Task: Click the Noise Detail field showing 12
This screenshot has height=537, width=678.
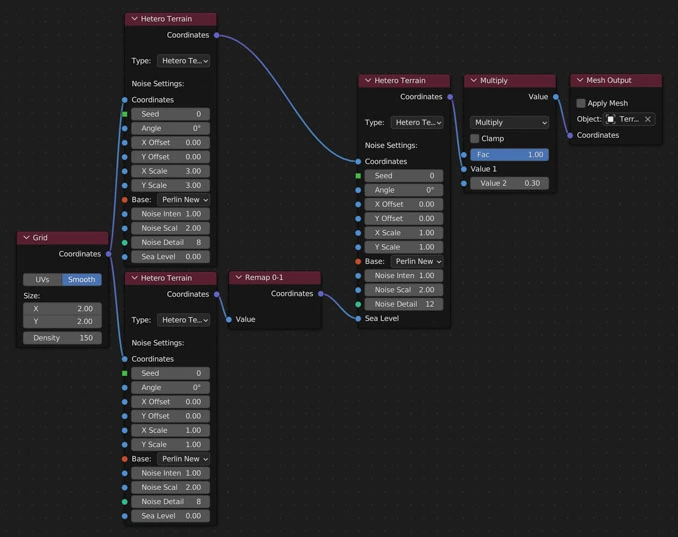Action: pos(403,304)
